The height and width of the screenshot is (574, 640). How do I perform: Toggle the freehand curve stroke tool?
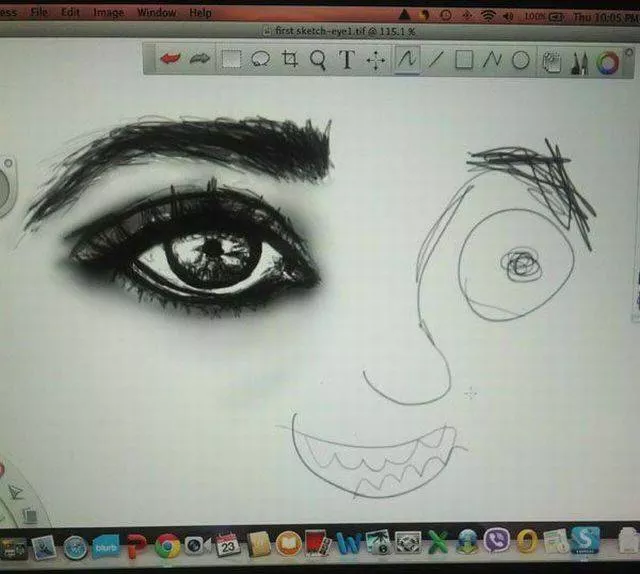tap(407, 60)
